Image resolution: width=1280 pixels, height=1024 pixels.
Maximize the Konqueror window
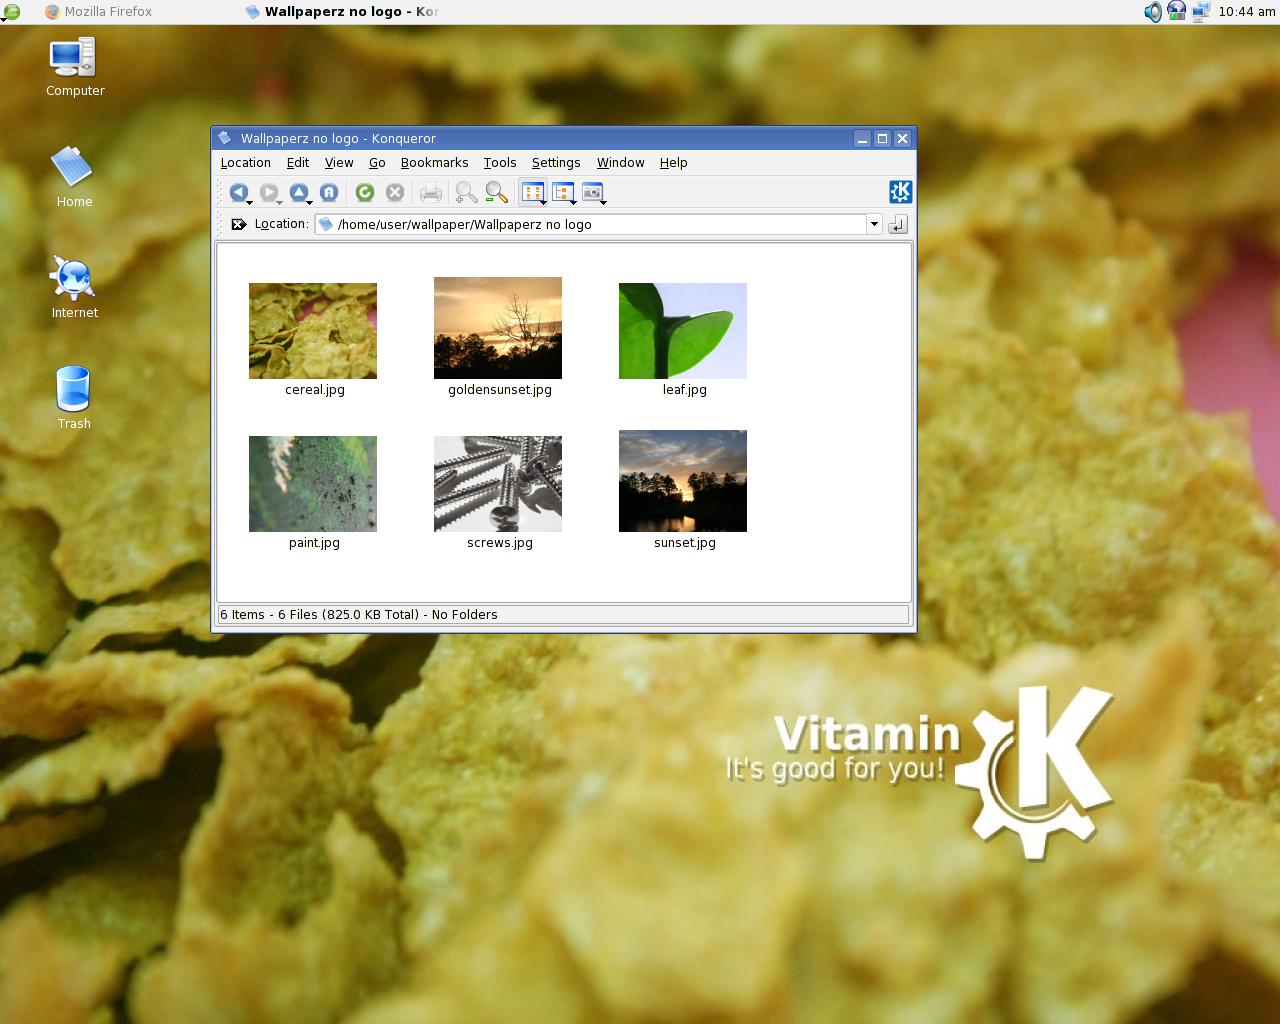click(882, 138)
